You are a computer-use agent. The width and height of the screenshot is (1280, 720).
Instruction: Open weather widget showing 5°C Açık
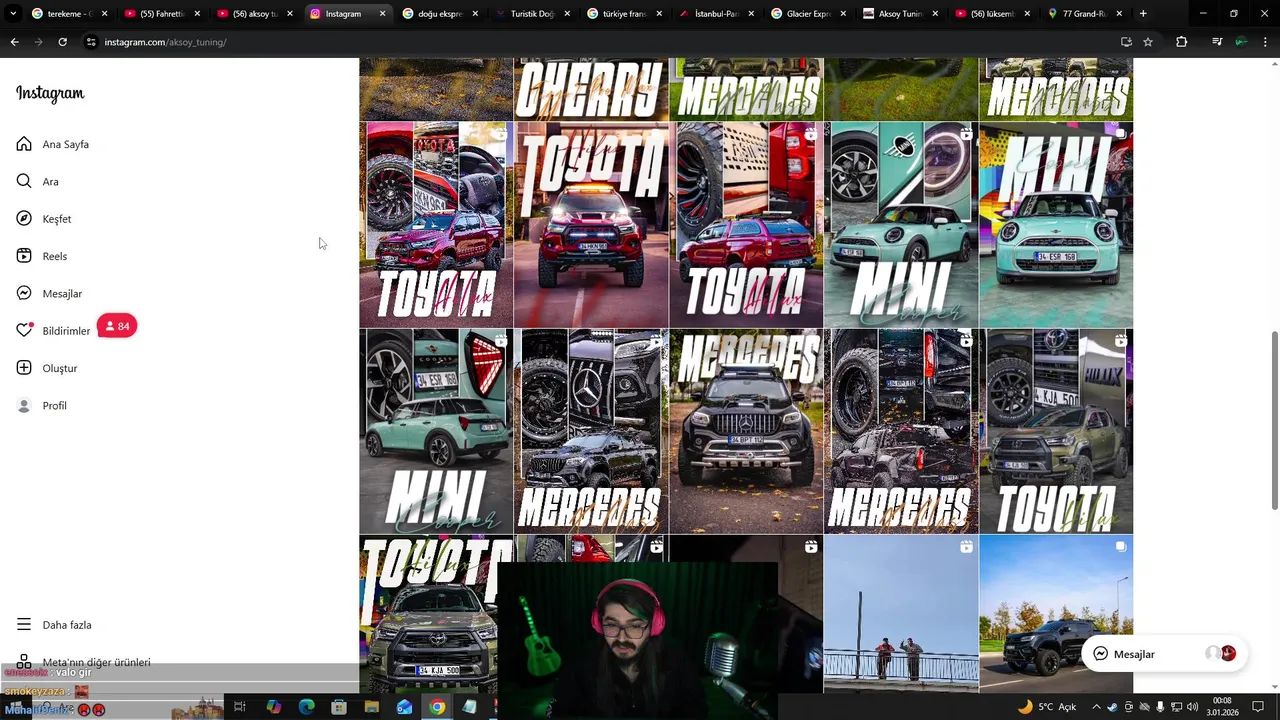click(x=1047, y=707)
